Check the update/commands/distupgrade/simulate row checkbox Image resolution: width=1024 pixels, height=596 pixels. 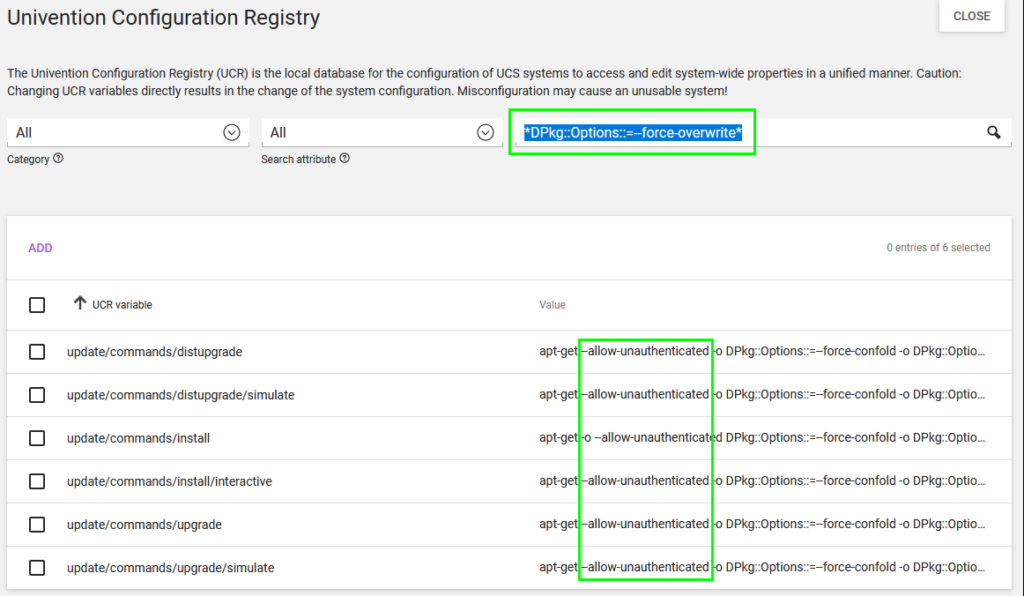click(37, 395)
